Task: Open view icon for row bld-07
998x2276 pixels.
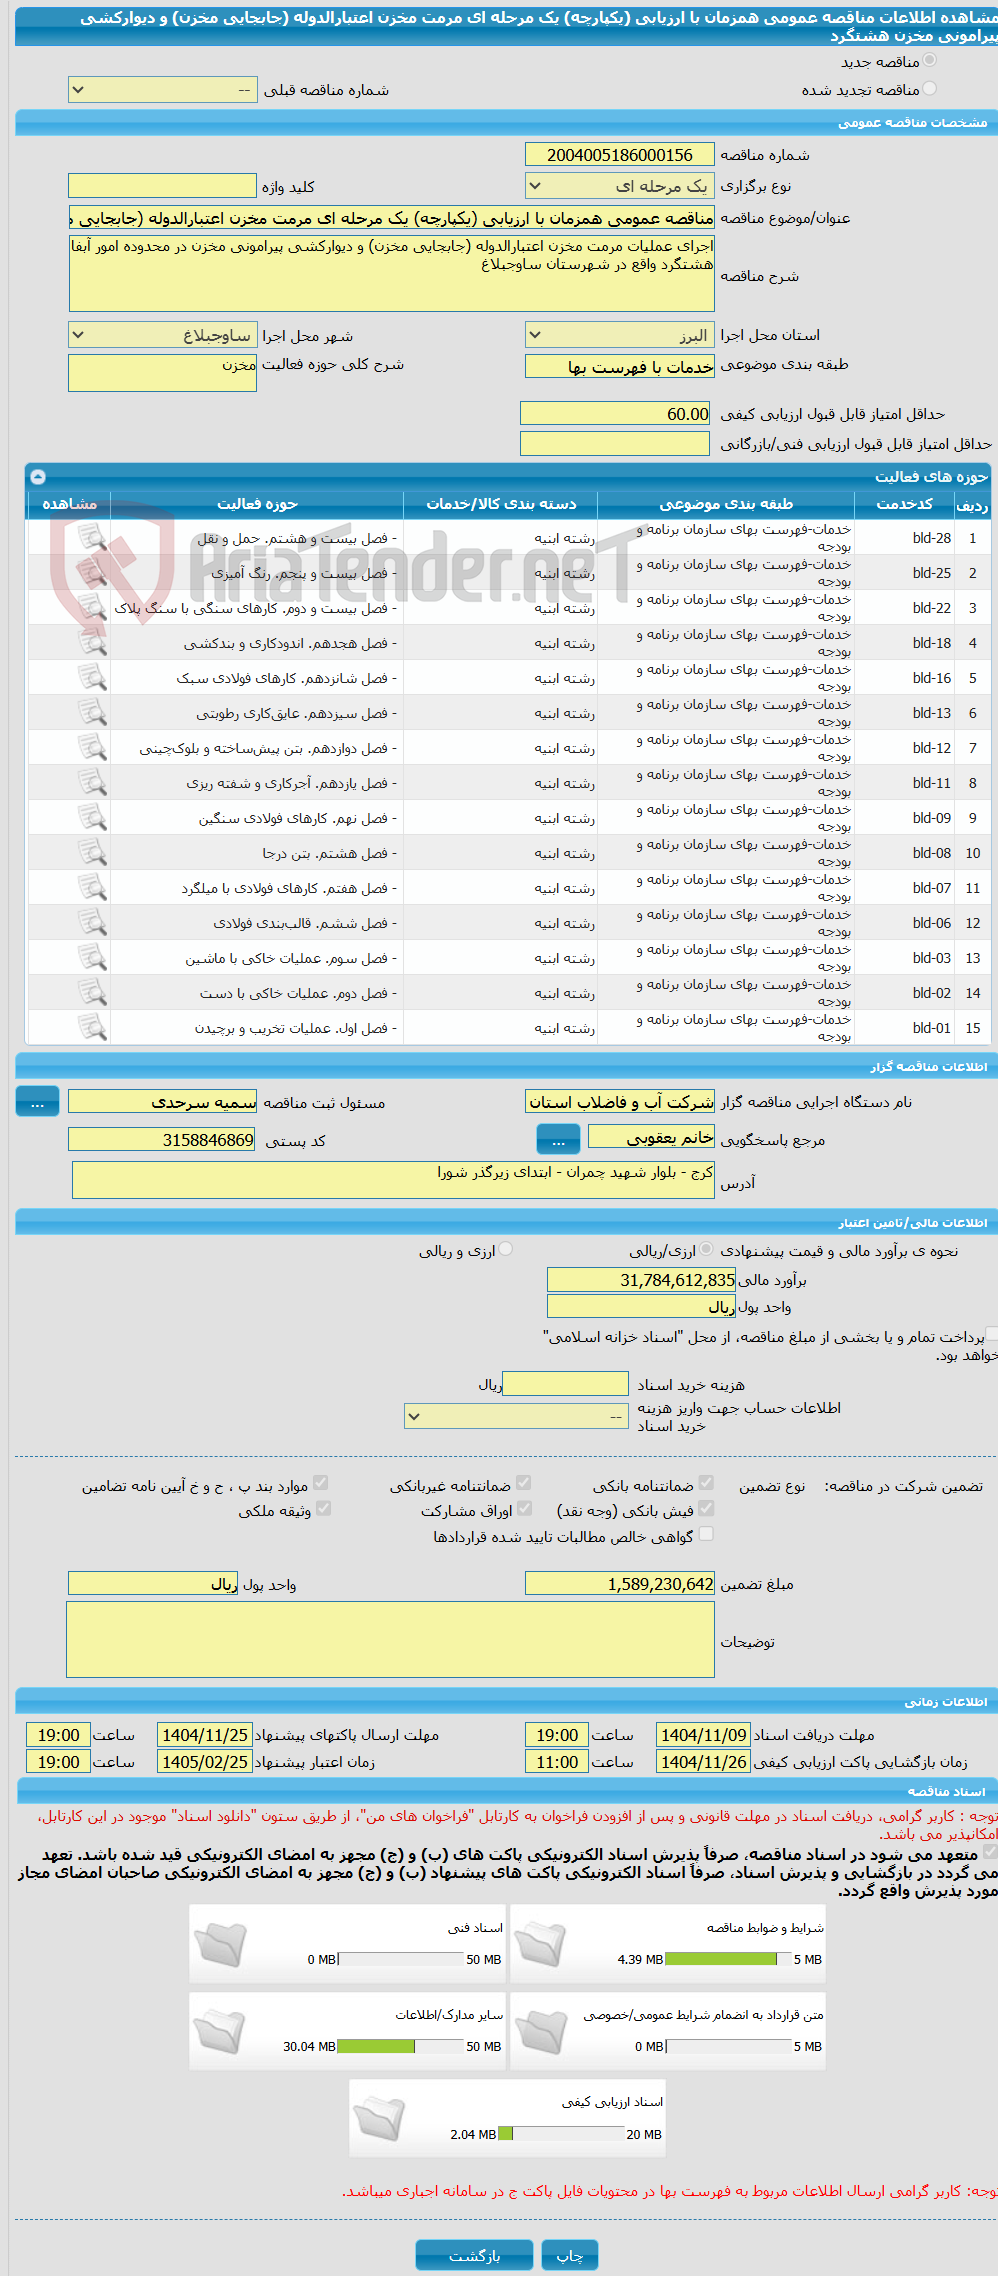Action: [92, 888]
